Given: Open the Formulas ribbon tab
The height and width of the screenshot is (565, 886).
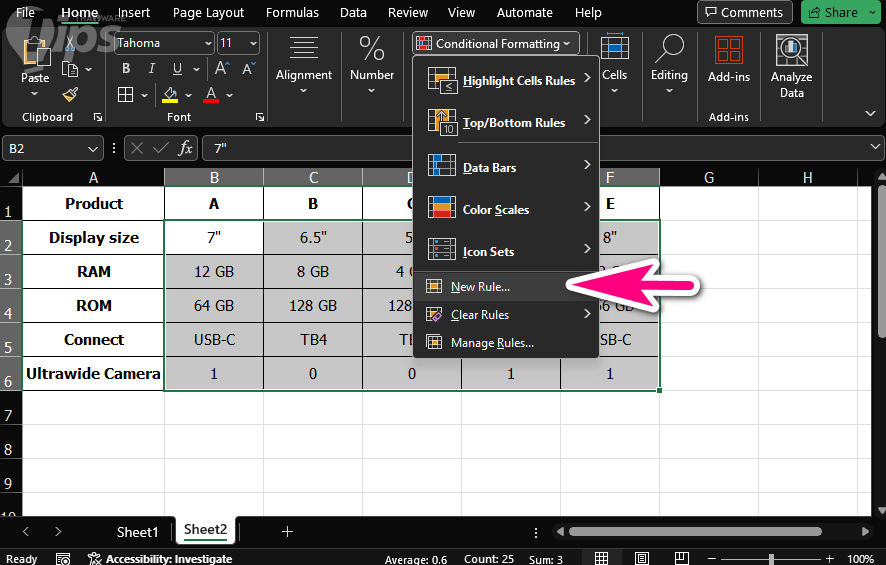Looking at the screenshot, I should pos(292,13).
